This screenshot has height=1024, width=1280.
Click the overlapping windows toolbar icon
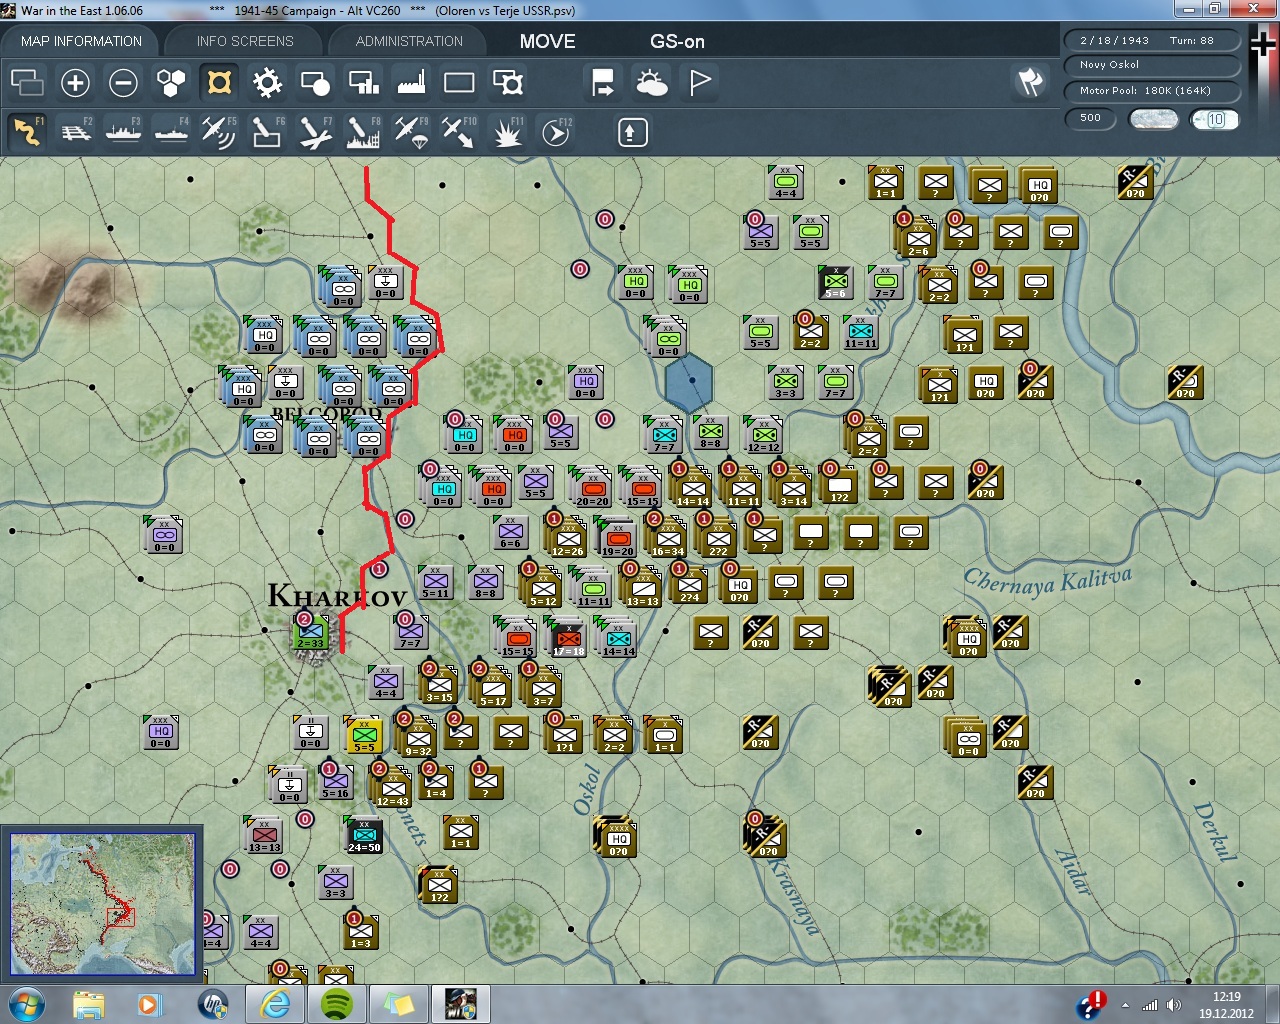(x=27, y=82)
